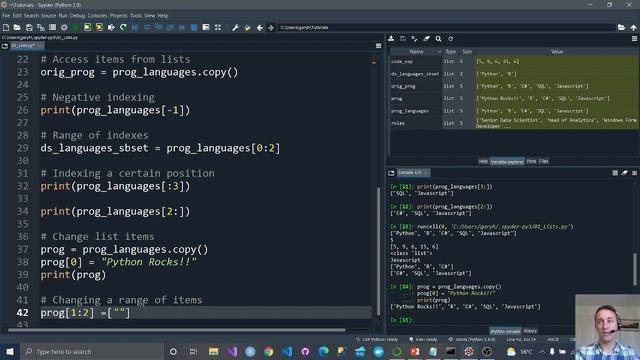Switch to the History tab
Viewport: 640px width, 360px height.
530,331
